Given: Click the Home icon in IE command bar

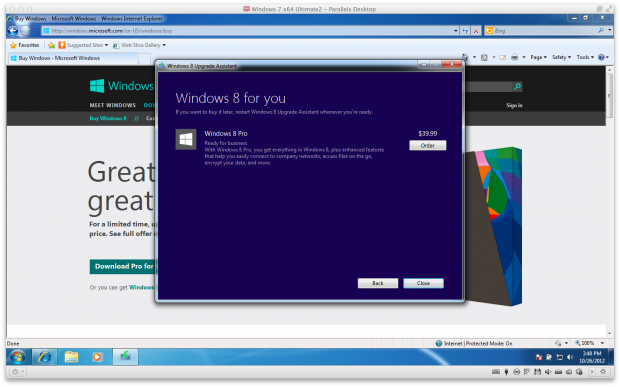Looking at the screenshot, I should pyautogui.click(x=465, y=57).
